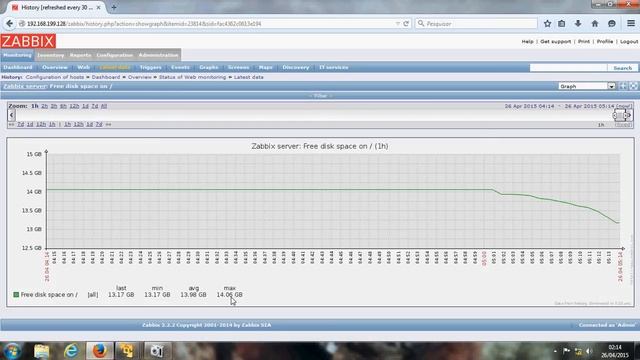Click the Zabbix search input field
Viewport: 640px width, 360px height.
click(569, 68)
